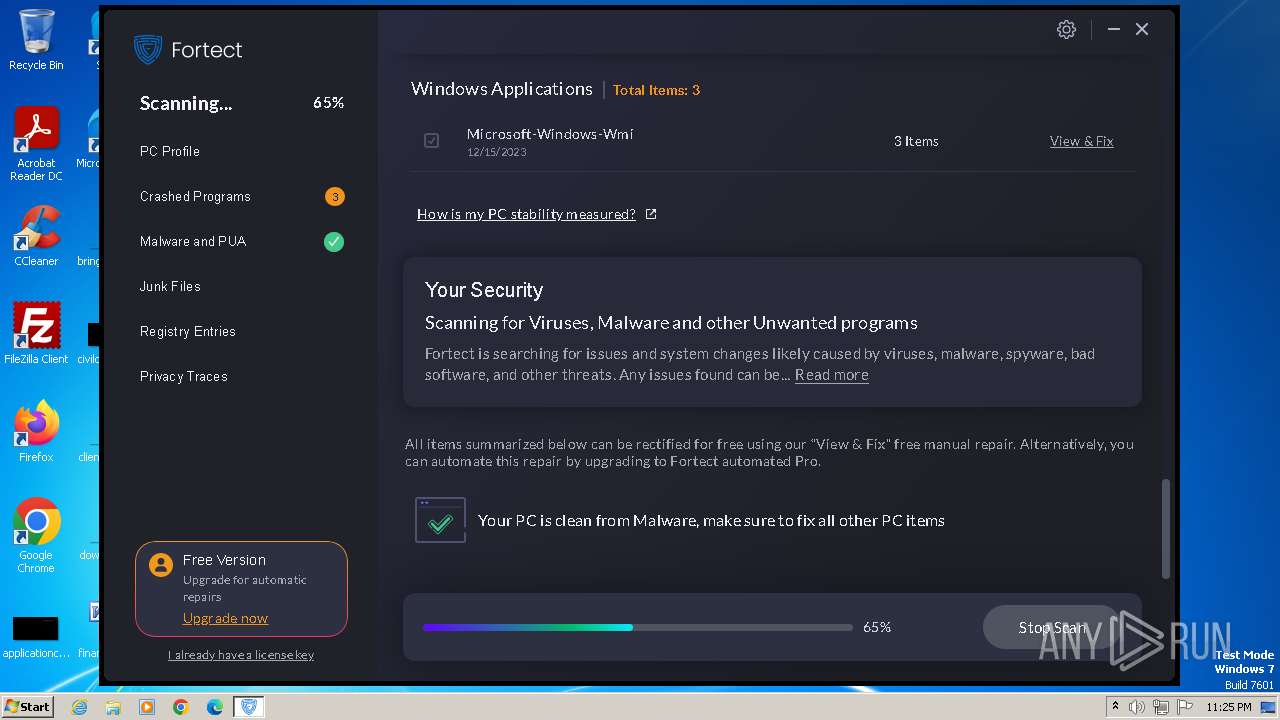Open 'How is my PC stability measured?' link

(x=526, y=214)
